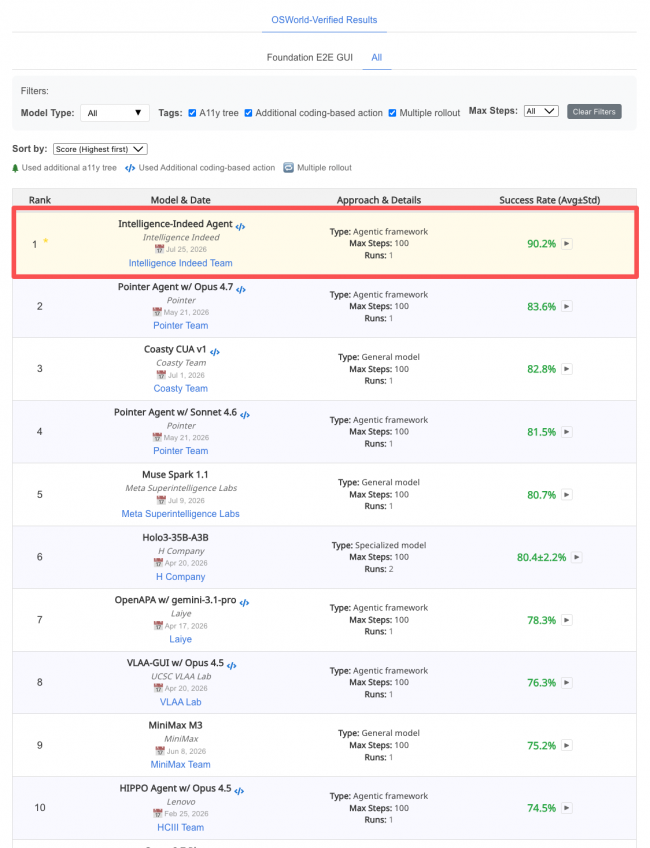Open the VLAA Lab link
The image size is (650, 848).
181,702
